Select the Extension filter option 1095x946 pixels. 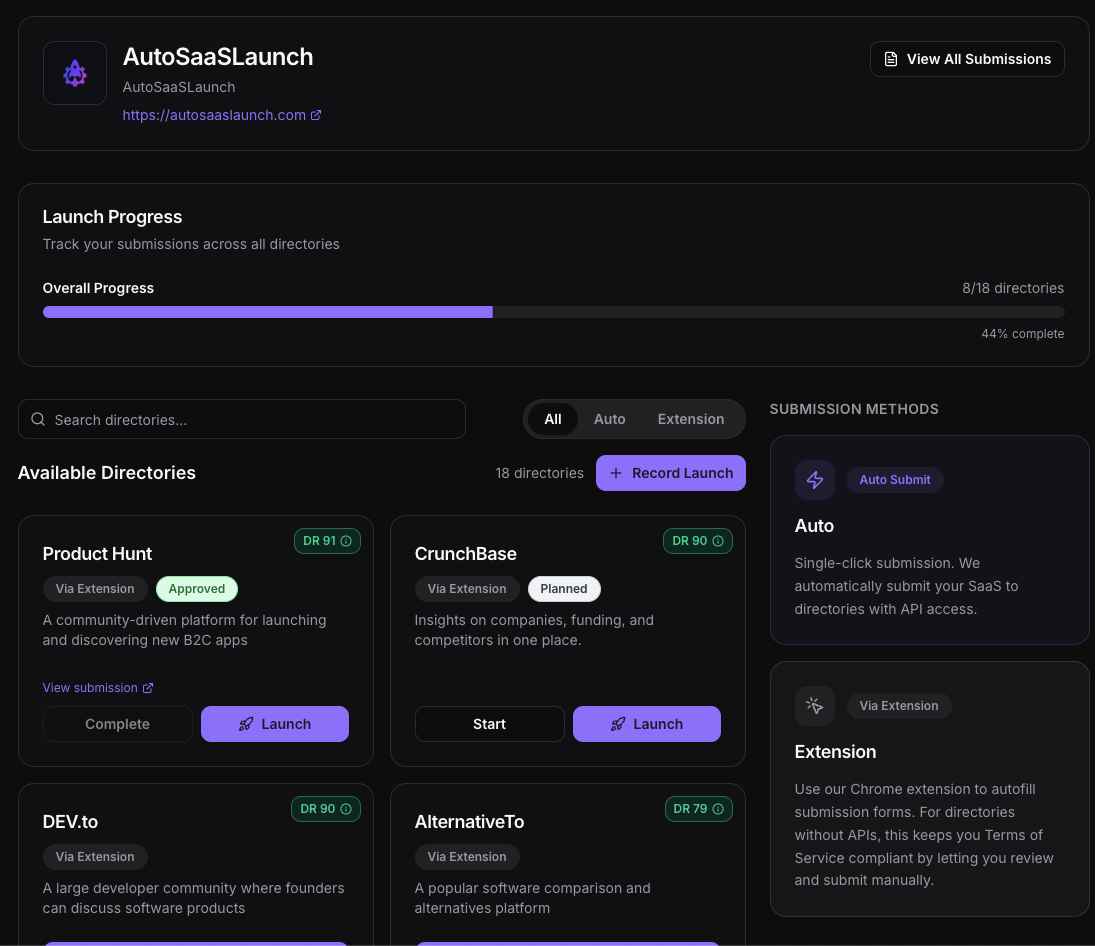coord(690,418)
